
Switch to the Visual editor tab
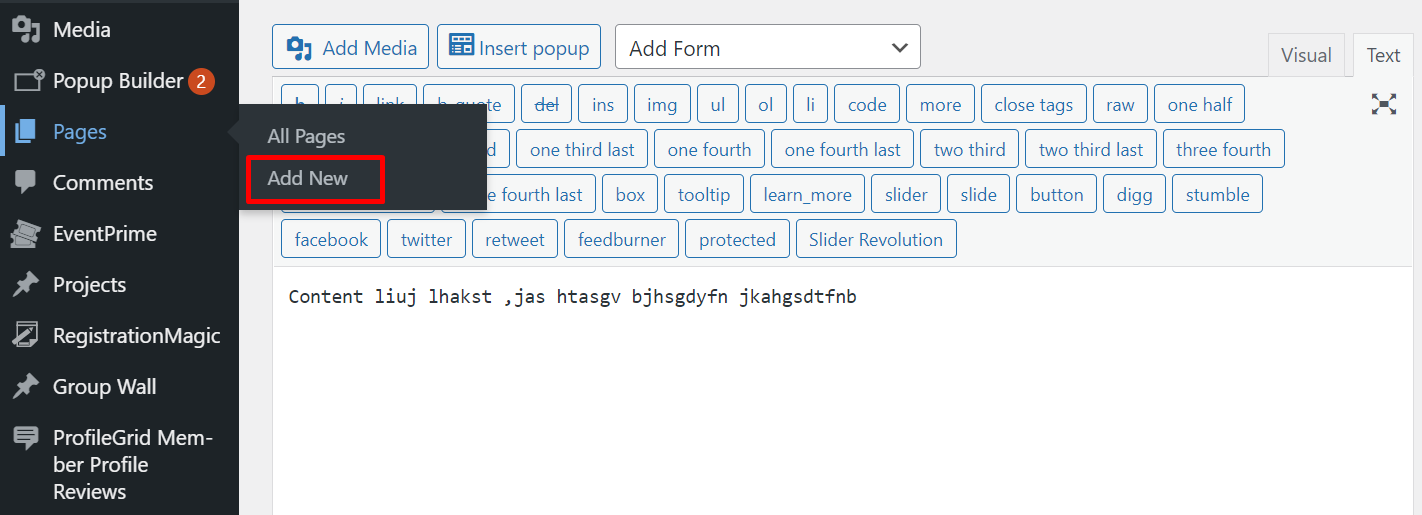pos(1306,55)
